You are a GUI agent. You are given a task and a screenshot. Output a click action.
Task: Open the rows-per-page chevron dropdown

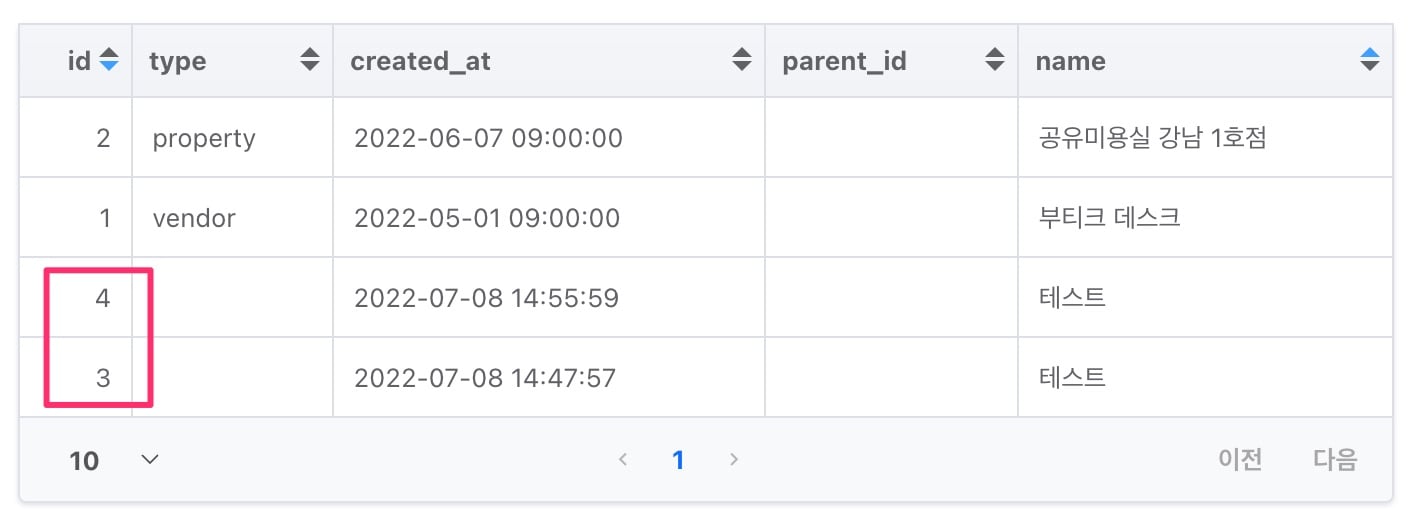click(x=150, y=460)
